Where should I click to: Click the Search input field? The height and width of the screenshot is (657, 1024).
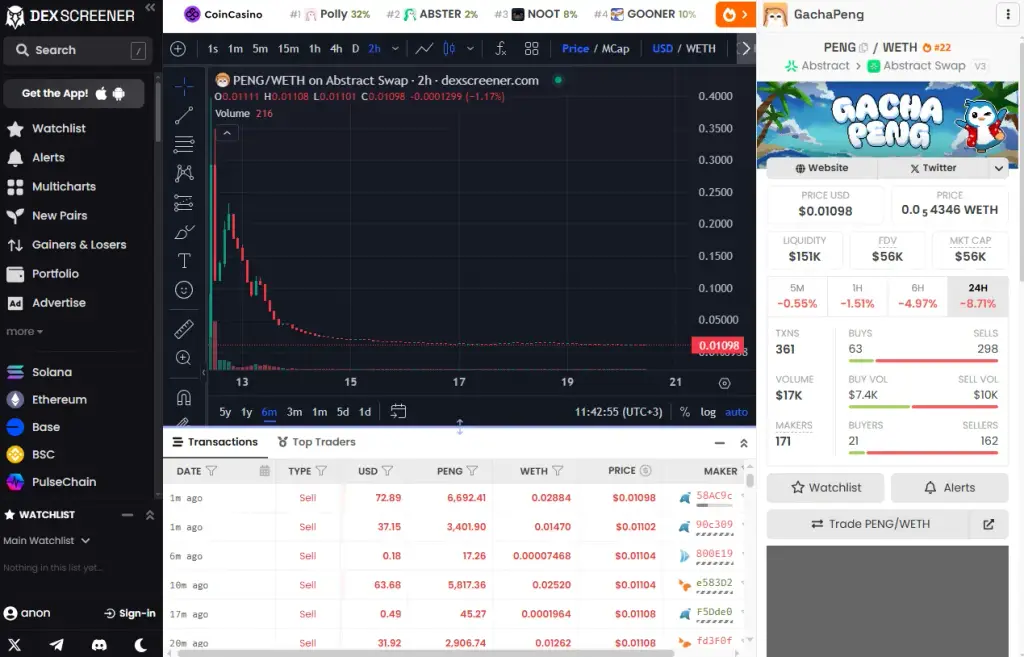pyautogui.click(x=78, y=50)
